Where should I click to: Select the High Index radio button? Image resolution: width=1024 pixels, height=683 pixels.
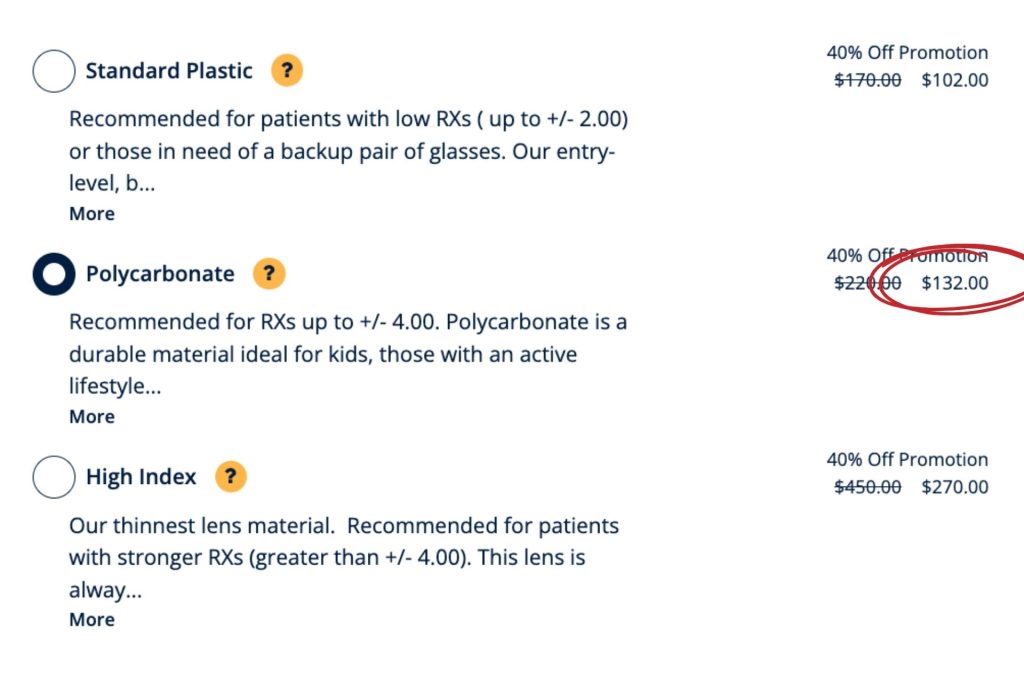[x=54, y=477]
